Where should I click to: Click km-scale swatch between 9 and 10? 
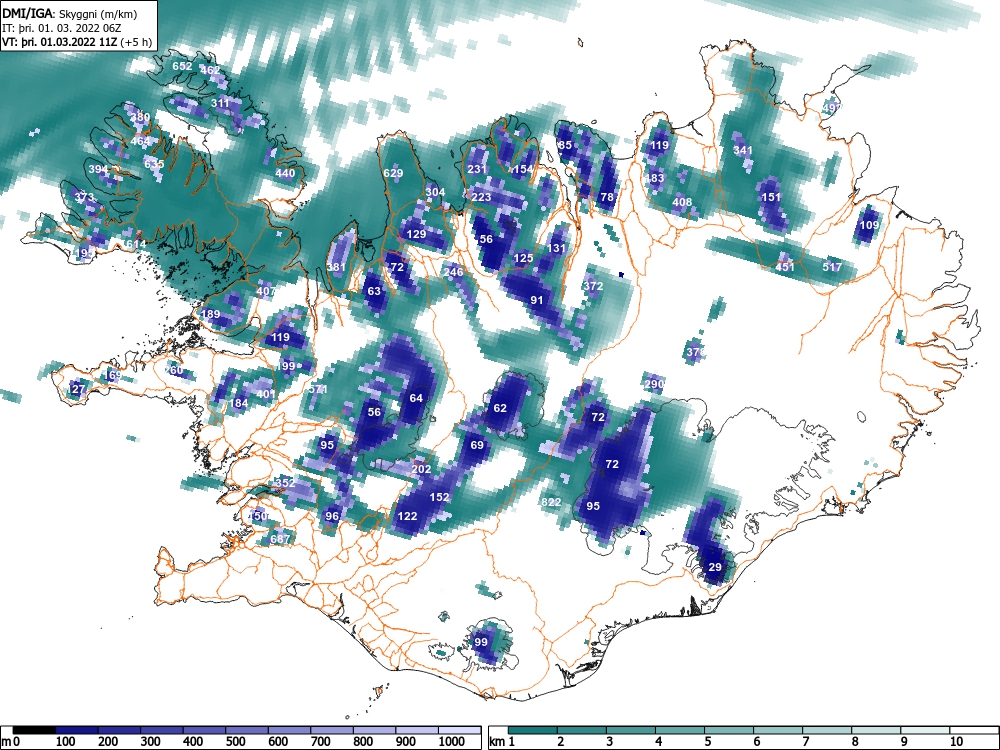(x=925, y=730)
